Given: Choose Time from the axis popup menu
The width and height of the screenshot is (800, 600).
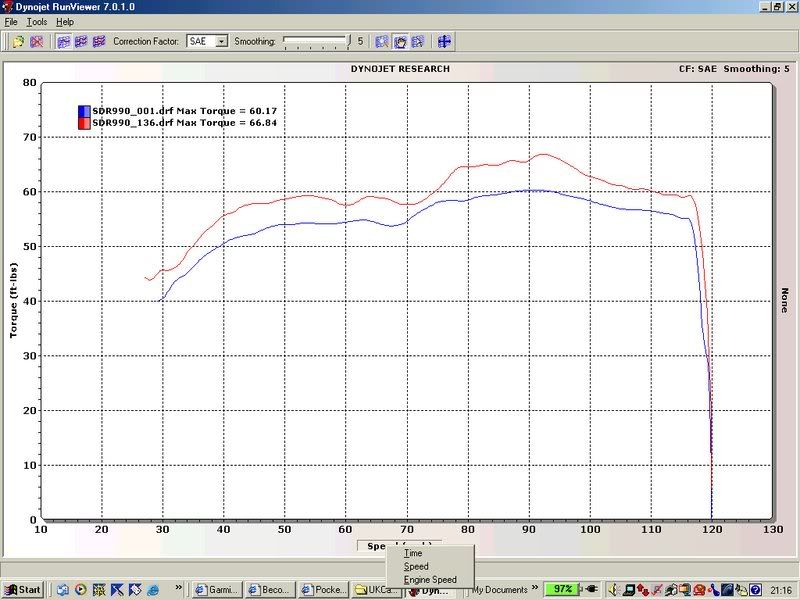Looking at the screenshot, I should click(413, 553).
